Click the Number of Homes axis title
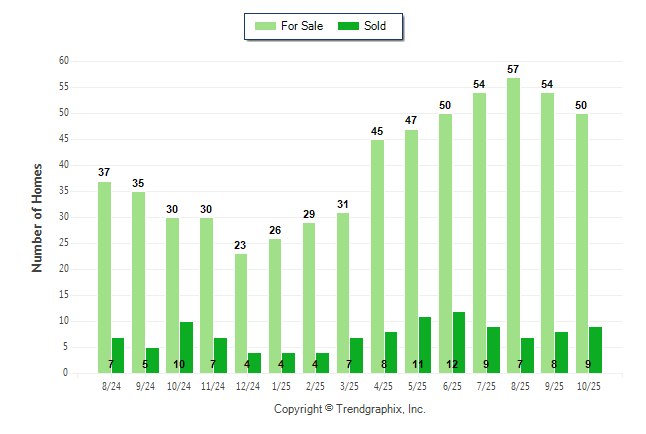 [x=37, y=217]
